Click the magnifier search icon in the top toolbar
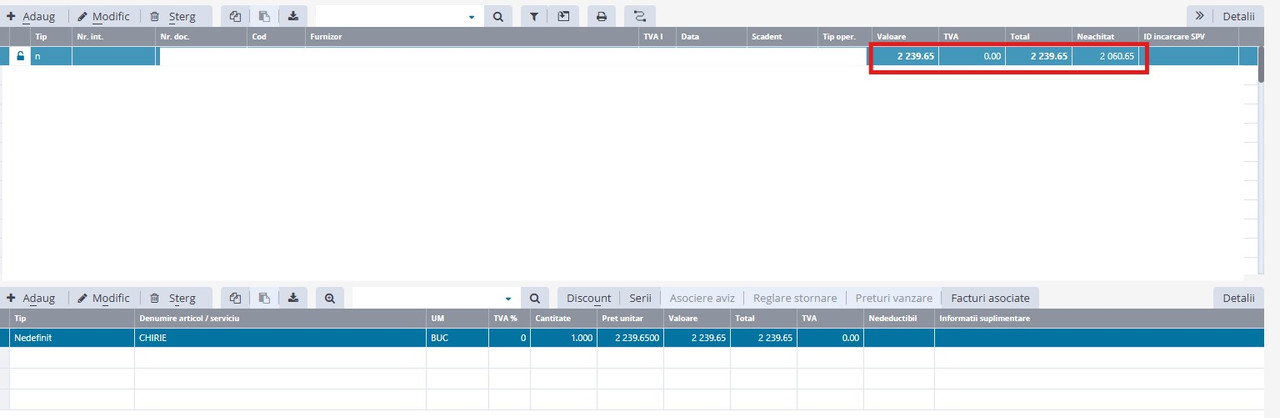 (x=498, y=16)
